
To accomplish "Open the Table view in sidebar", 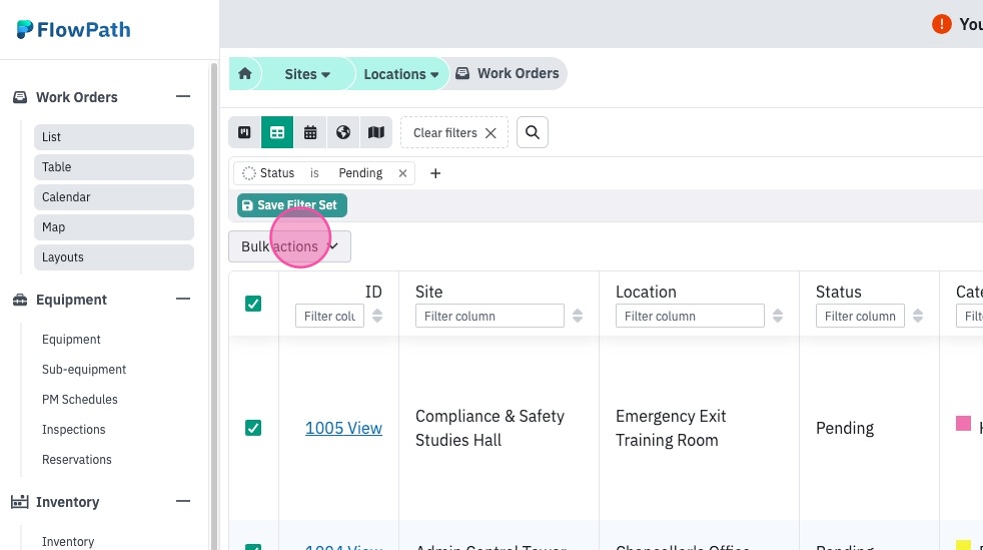I will click(114, 167).
